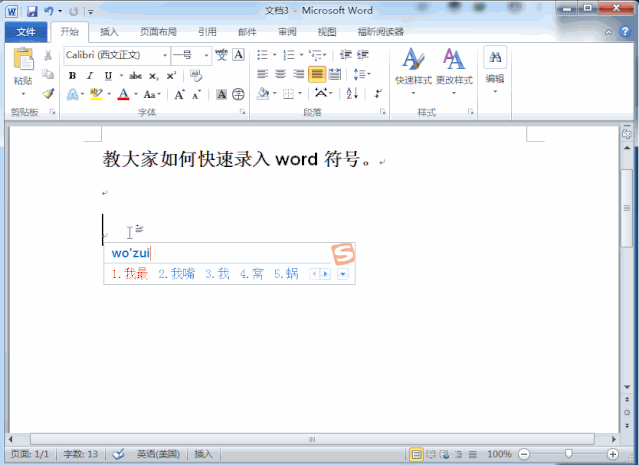Toggle character shading A
The image size is (639, 465).
click(221, 95)
